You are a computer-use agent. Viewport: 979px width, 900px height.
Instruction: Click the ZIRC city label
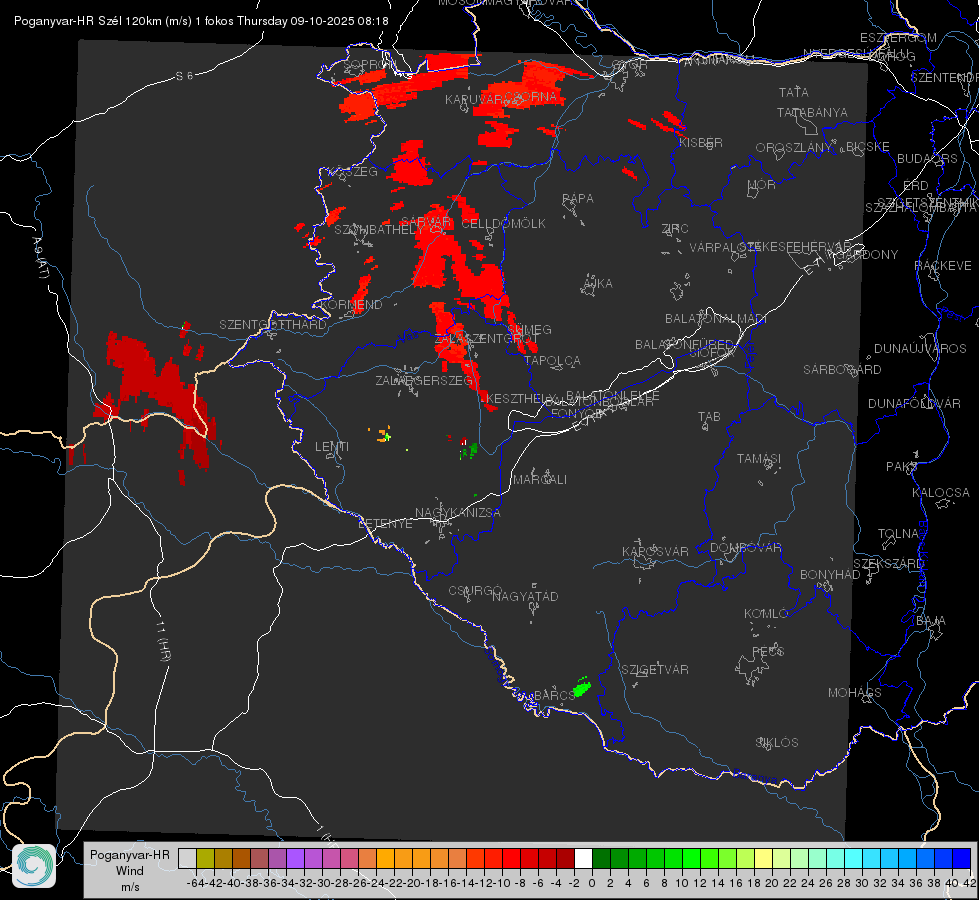[x=675, y=229]
